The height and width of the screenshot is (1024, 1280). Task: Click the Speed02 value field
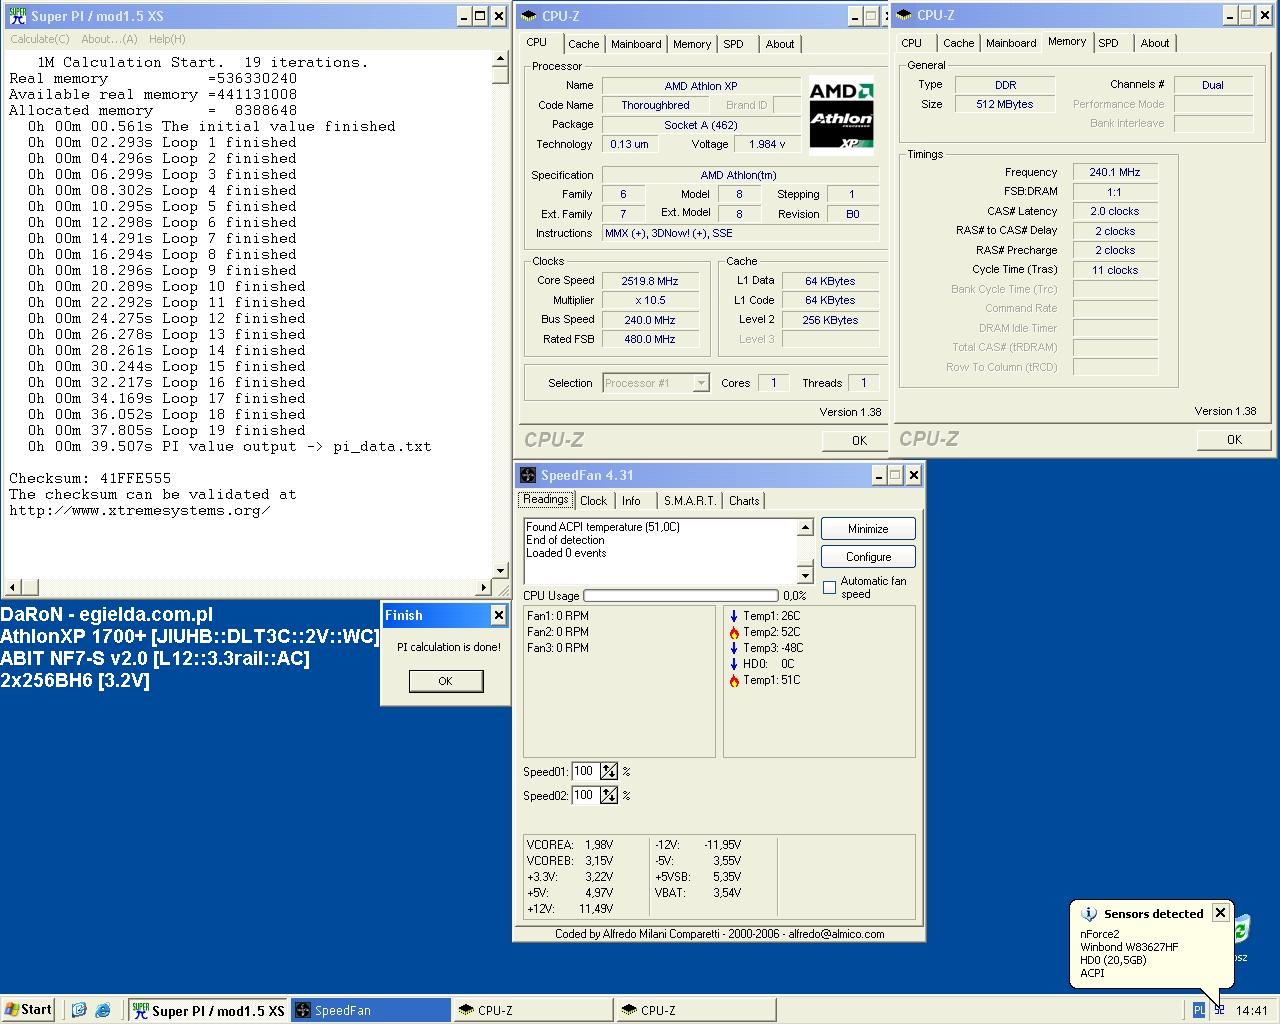click(584, 795)
